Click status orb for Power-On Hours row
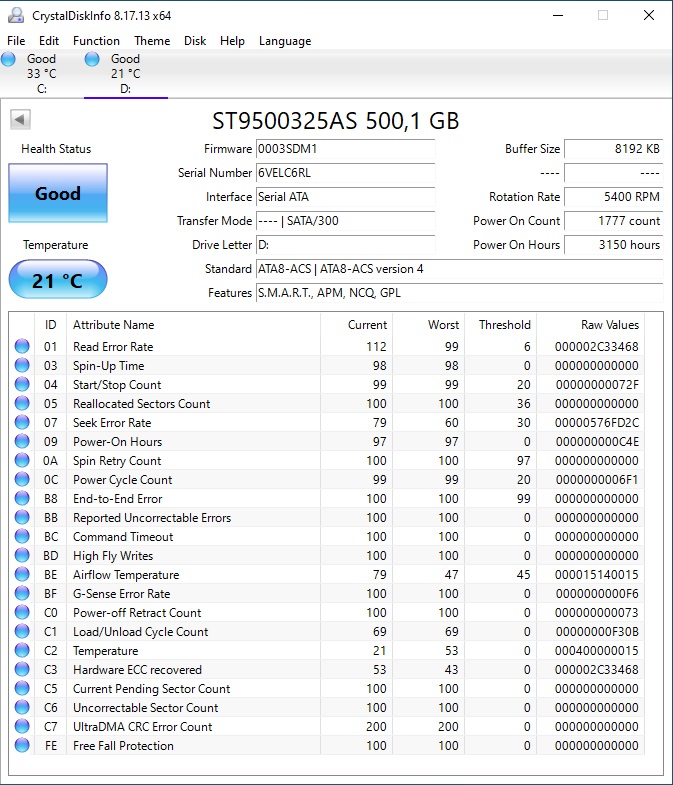Screen dimensions: 673x785 click(x=22, y=441)
